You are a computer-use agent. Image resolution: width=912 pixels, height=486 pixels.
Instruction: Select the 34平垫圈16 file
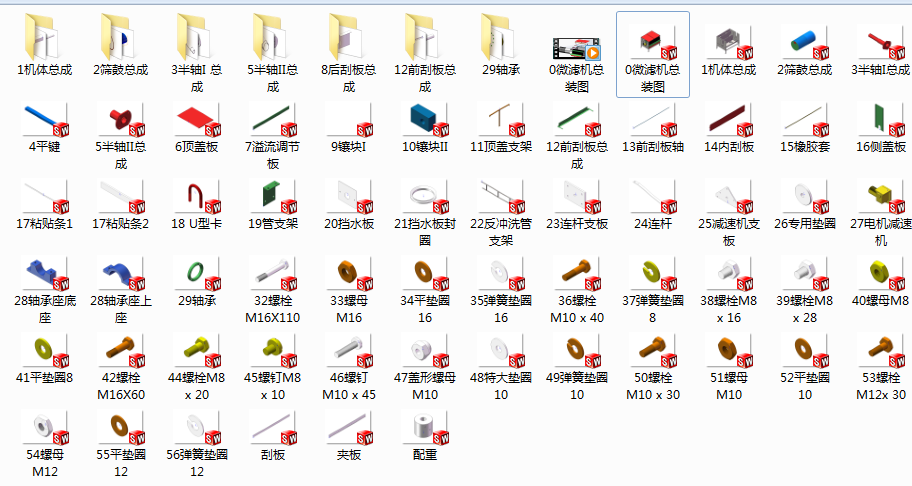click(425, 290)
